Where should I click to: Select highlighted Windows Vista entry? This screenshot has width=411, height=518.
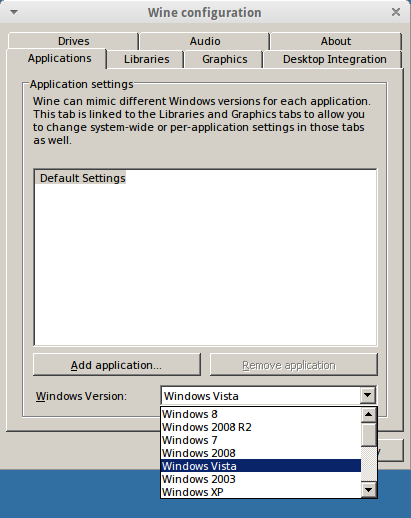[x=261, y=466]
